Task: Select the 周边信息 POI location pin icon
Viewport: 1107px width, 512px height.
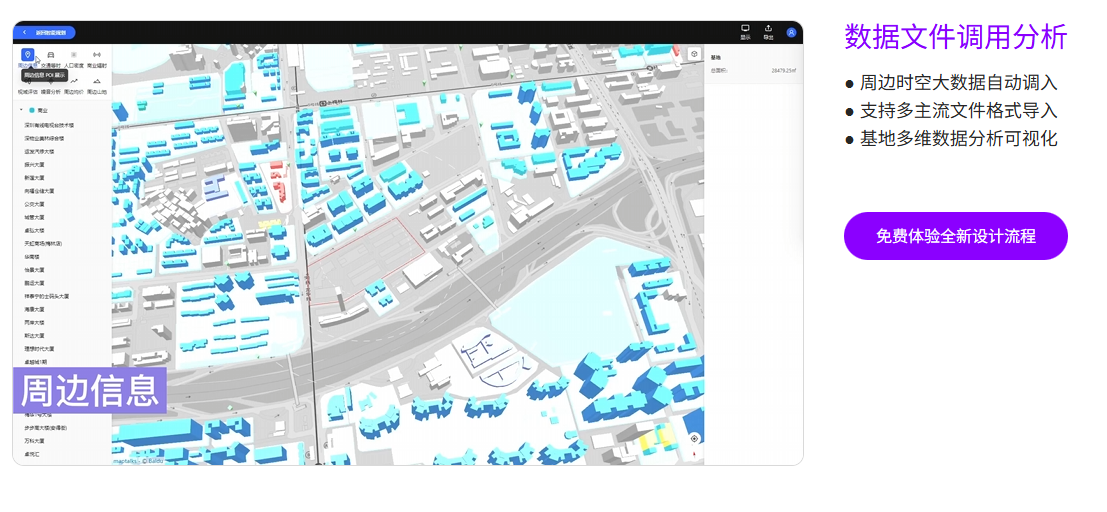Action: coord(27,55)
